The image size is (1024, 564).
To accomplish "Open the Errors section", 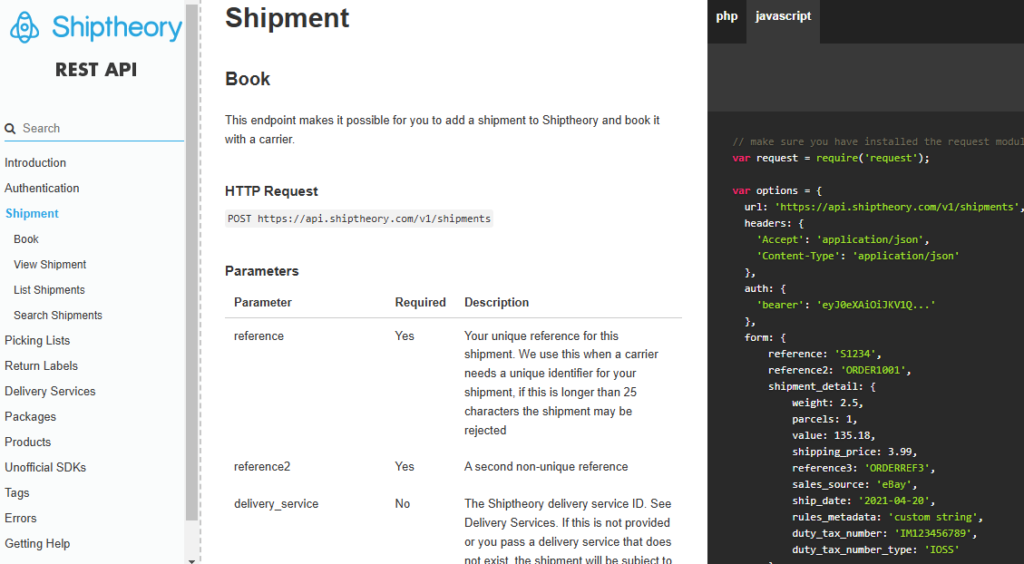I will tap(20, 518).
